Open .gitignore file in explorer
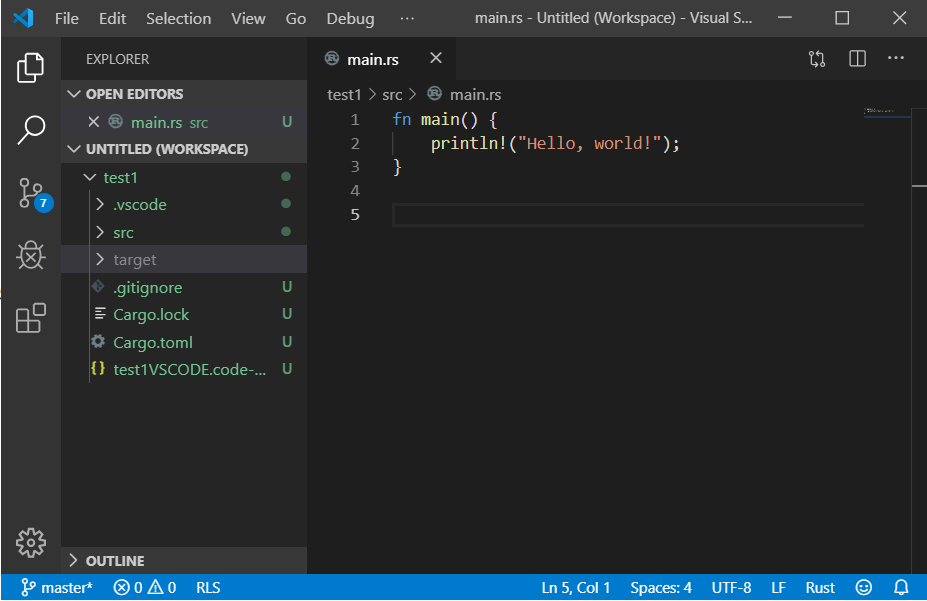This screenshot has width=927, height=601. (x=184, y=287)
